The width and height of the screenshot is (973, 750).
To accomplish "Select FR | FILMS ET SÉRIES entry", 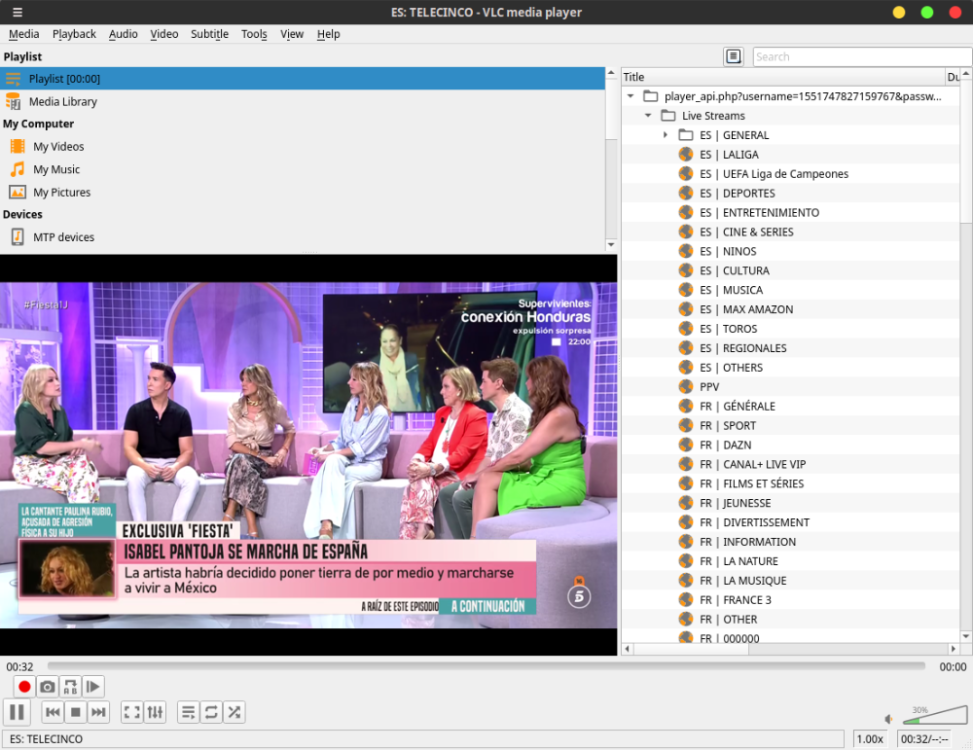I will 791,483.
